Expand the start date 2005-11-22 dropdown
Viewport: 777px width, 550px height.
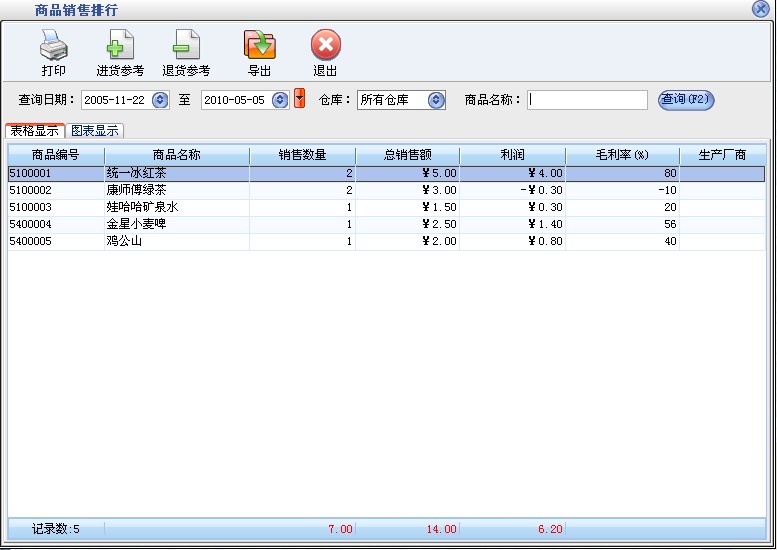click(x=160, y=100)
